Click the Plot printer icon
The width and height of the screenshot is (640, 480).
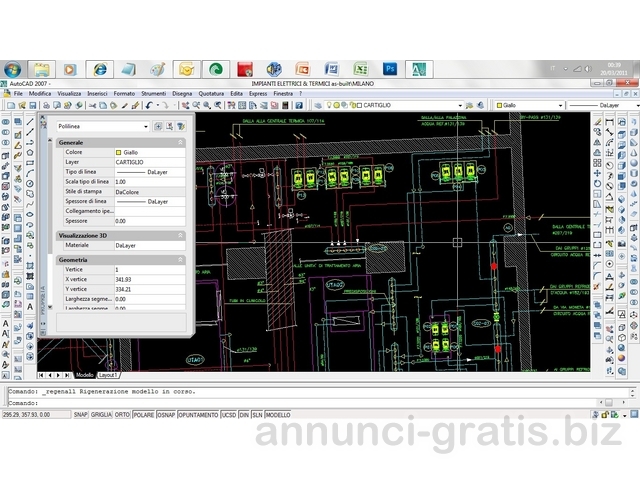pos(47,105)
